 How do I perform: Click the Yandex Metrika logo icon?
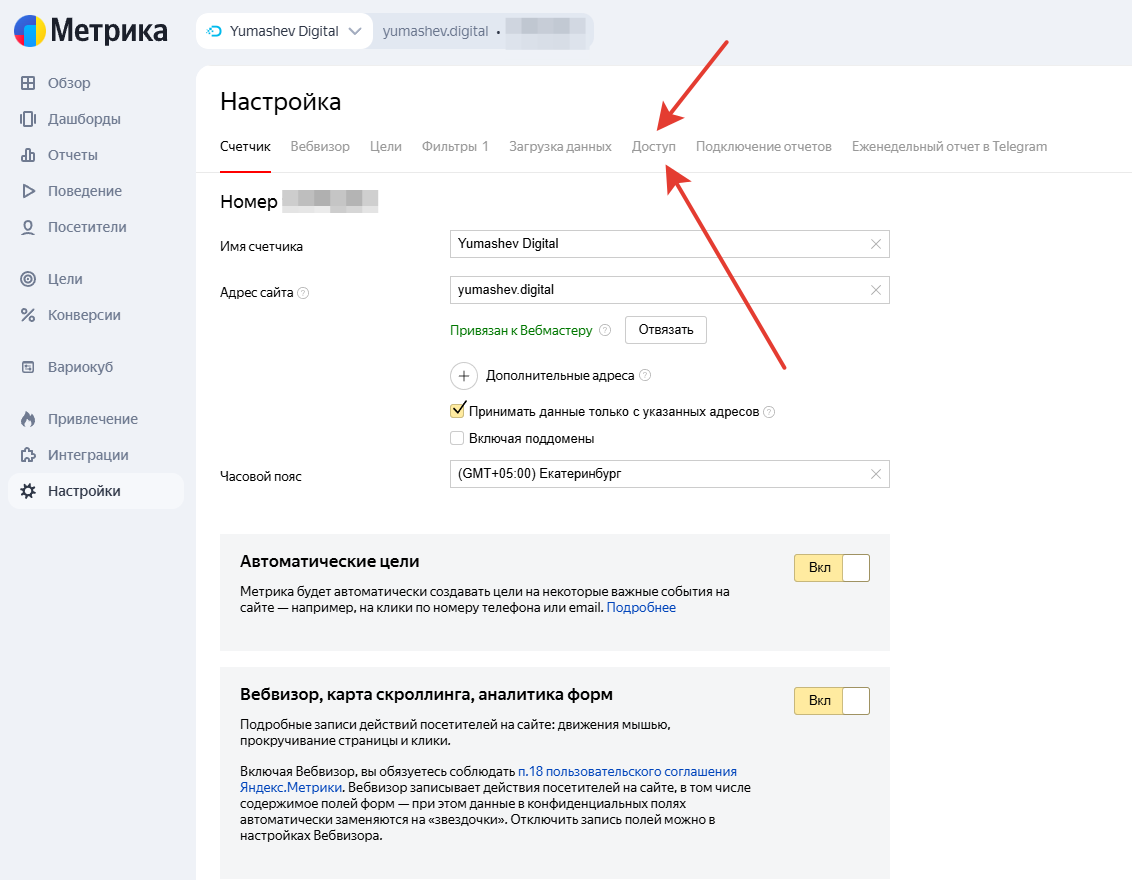click(30, 31)
